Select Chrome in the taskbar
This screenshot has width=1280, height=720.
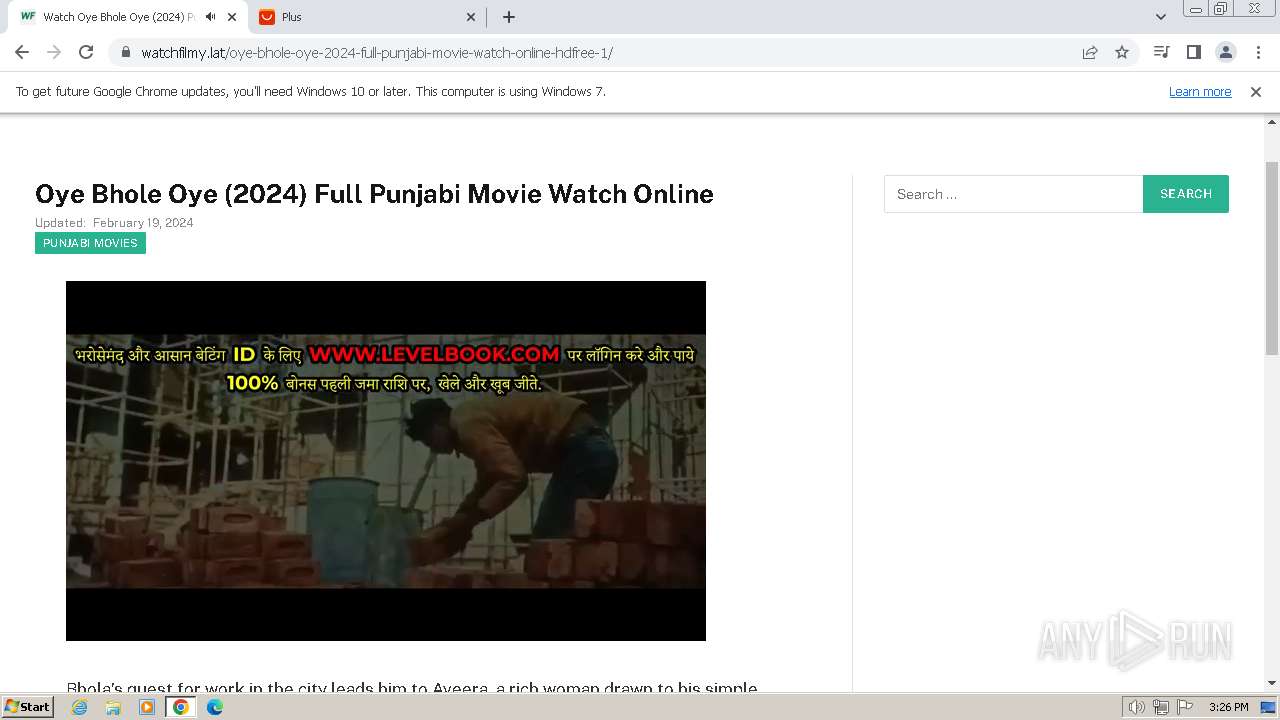coord(181,707)
